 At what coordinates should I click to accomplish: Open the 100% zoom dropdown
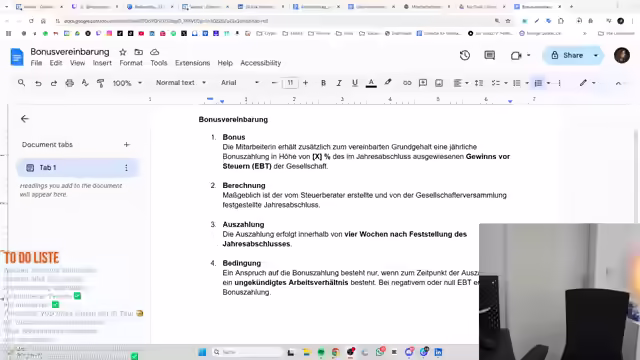click(127, 83)
